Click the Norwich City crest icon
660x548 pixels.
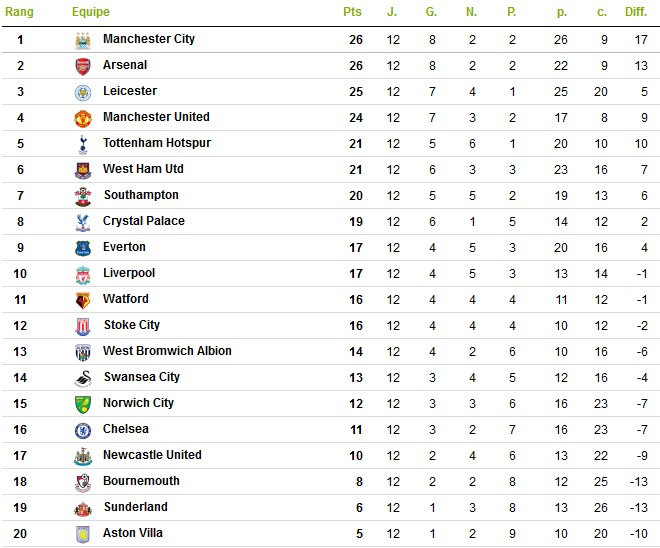pyautogui.click(x=83, y=404)
